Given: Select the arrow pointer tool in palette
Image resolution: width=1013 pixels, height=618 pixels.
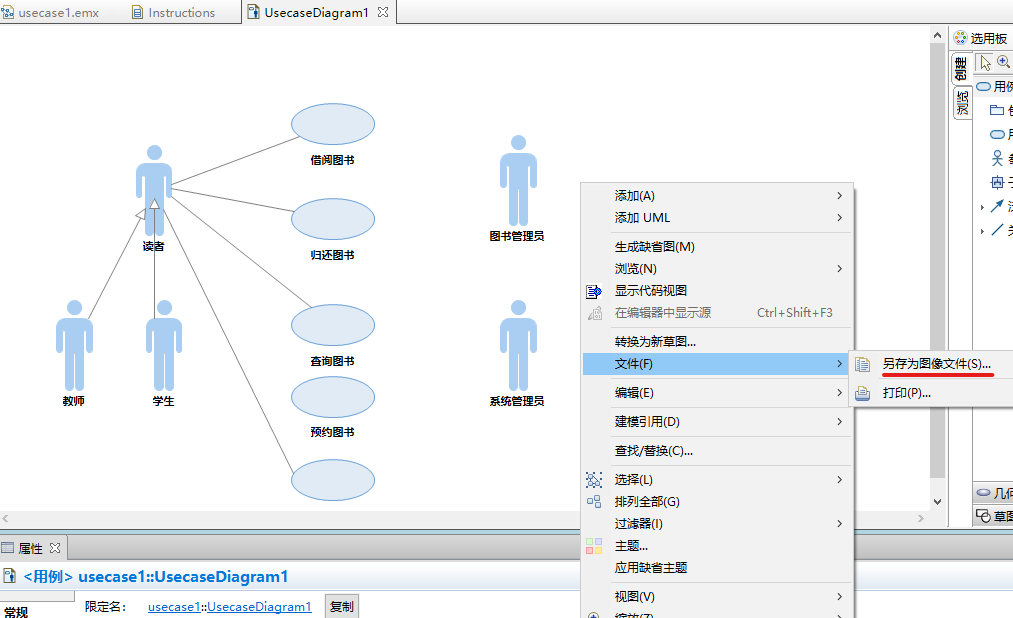Looking at the screenshot, I should (986, 62).
